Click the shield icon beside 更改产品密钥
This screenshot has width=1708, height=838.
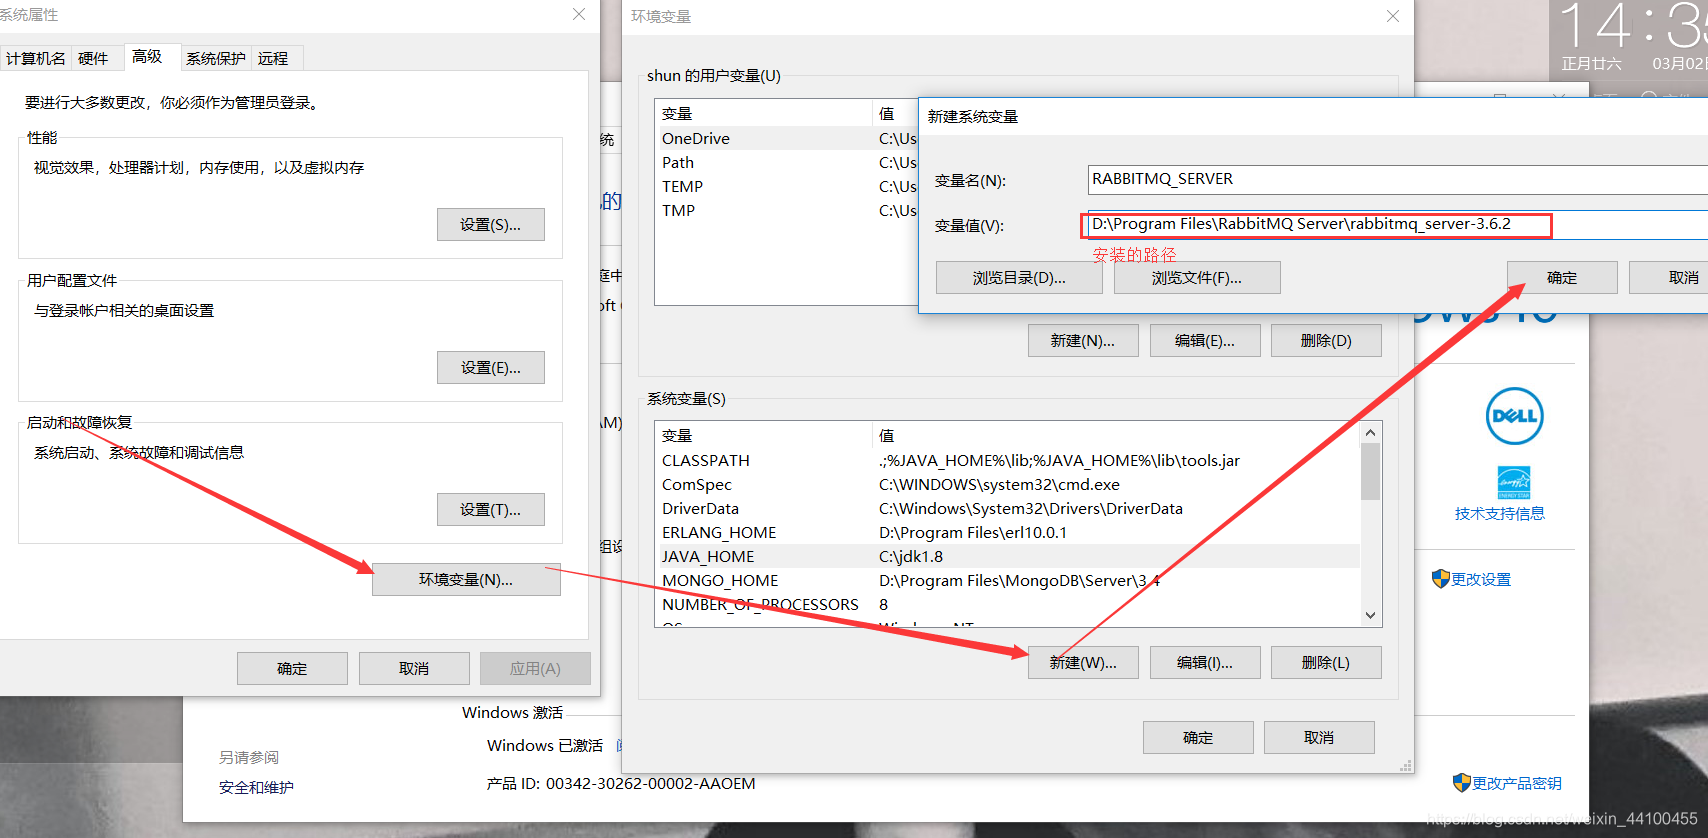coord(1461,783)
